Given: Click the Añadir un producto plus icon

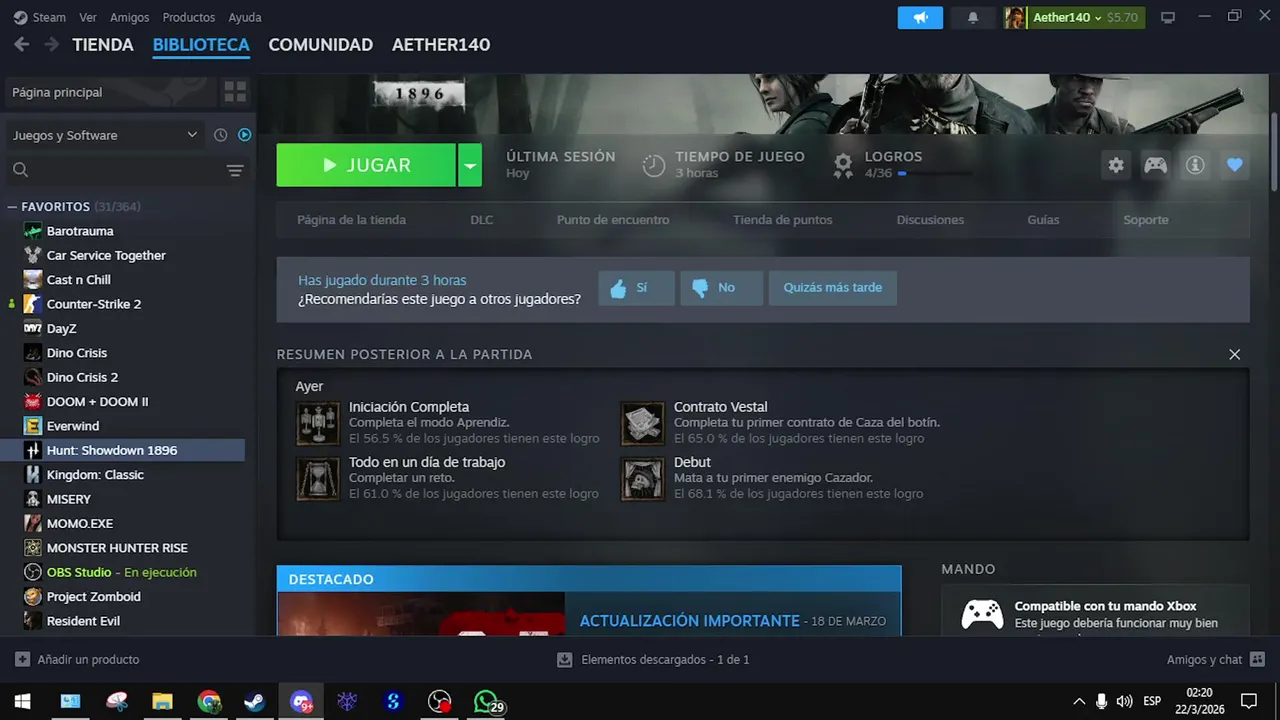Looking at the screenshot, I should click(22, 660).
